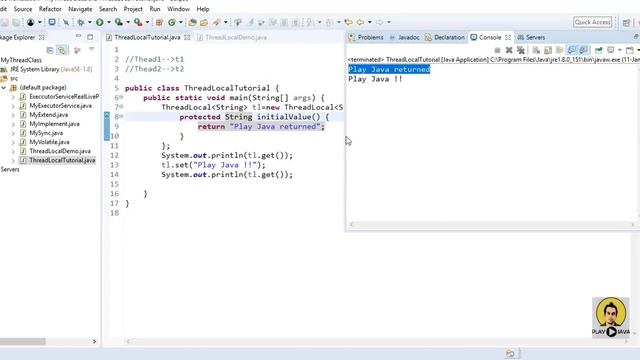
Task: Open the Perspective switcher icon
Action: tap(627, 22)
